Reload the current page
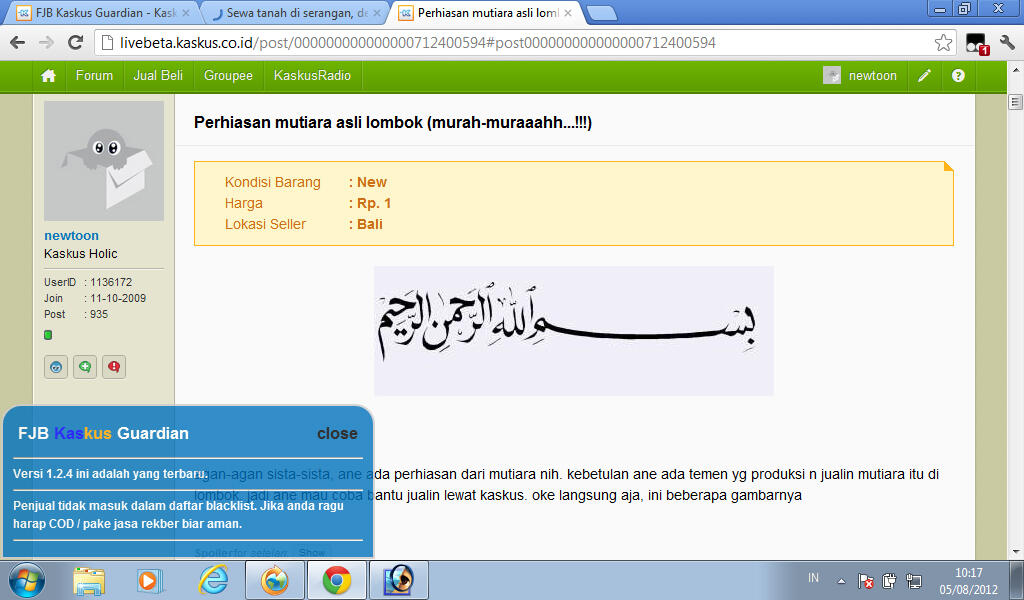The height and width of the screenshot is (600, 1024). point(76,43)
